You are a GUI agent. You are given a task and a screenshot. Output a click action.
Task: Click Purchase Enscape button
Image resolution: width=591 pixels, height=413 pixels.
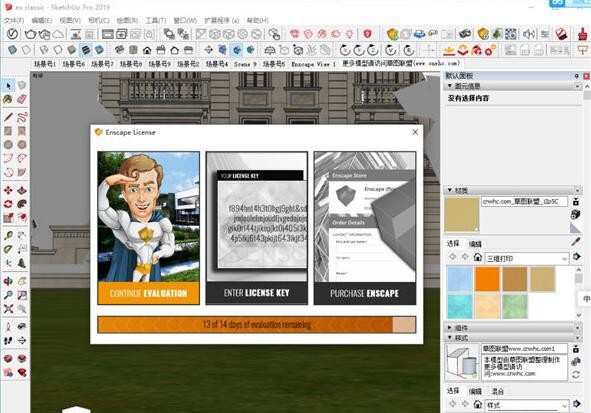click(364, 293)
